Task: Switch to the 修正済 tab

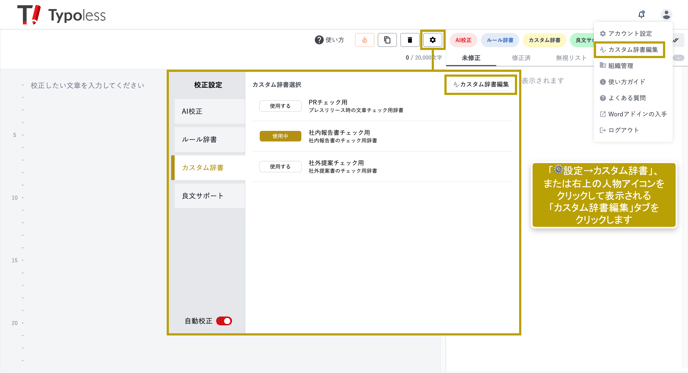Action: click(521, 58)
